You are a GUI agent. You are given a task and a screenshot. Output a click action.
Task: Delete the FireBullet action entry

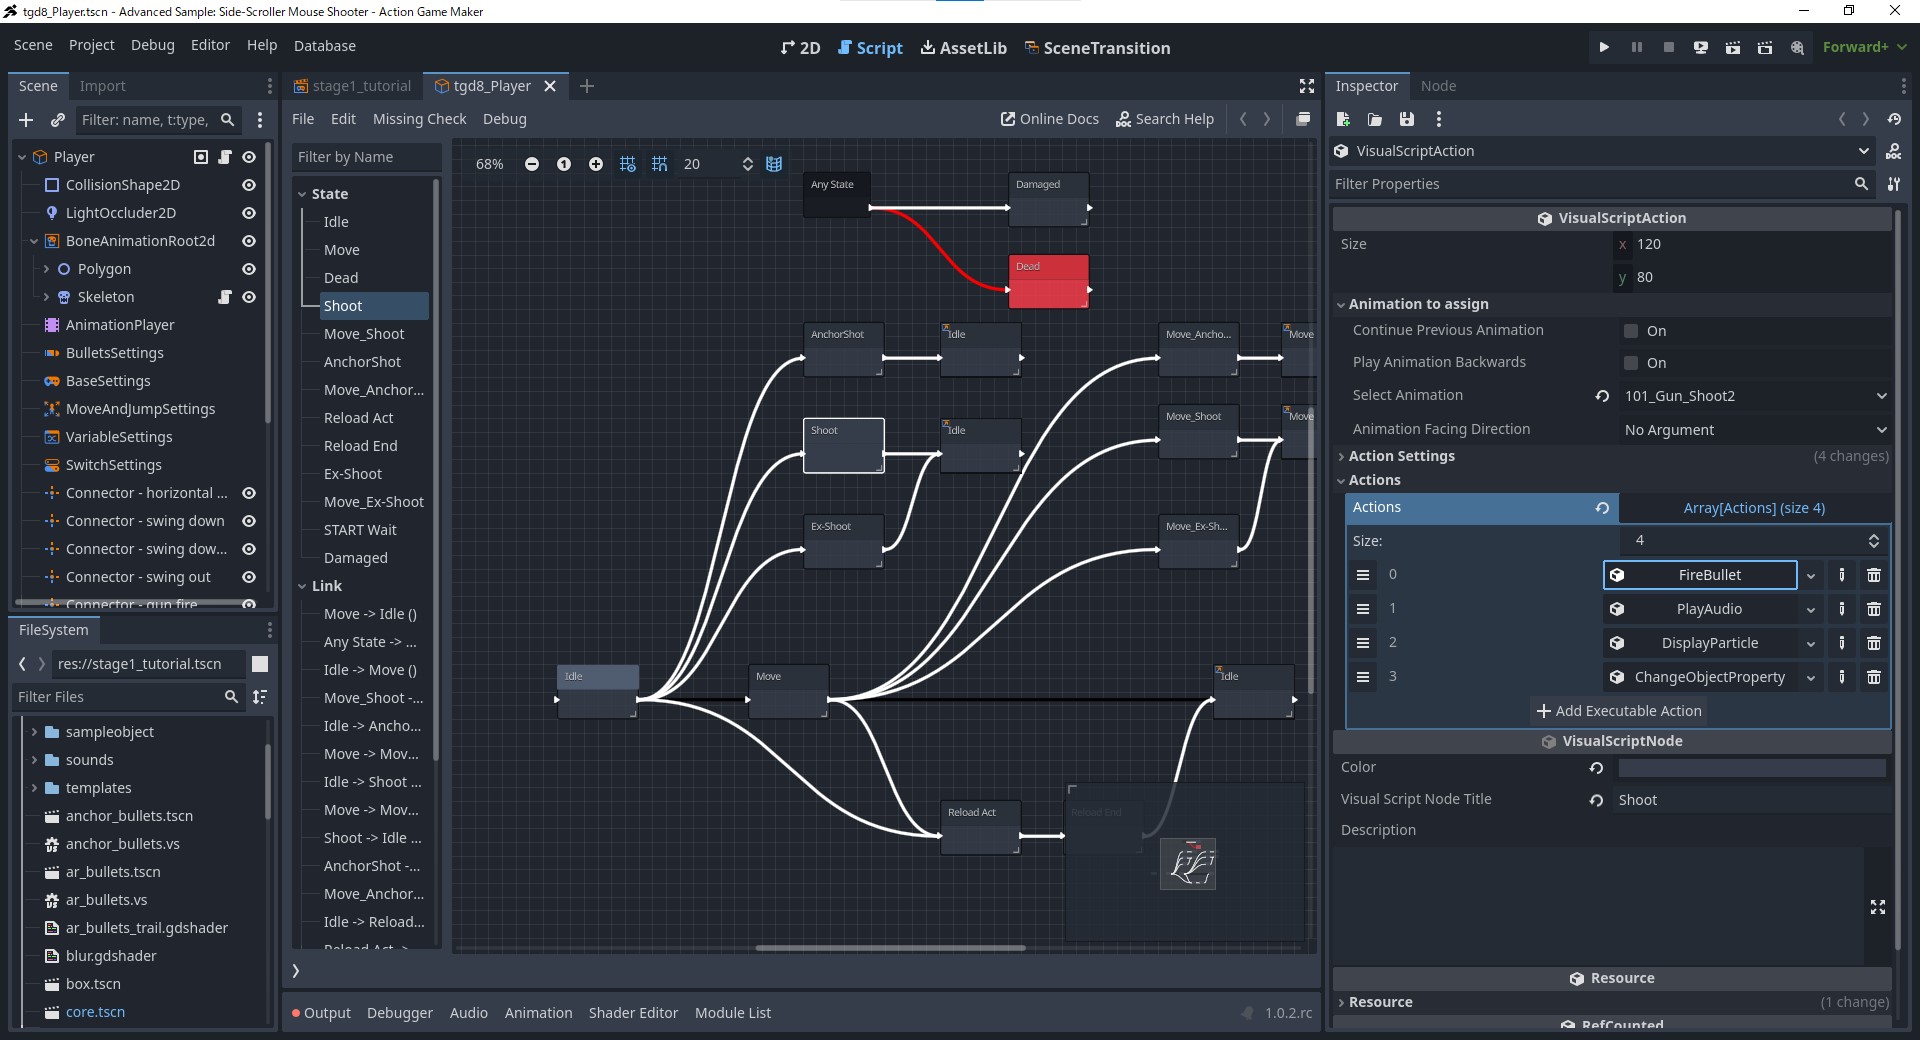tap(1874, 575)
